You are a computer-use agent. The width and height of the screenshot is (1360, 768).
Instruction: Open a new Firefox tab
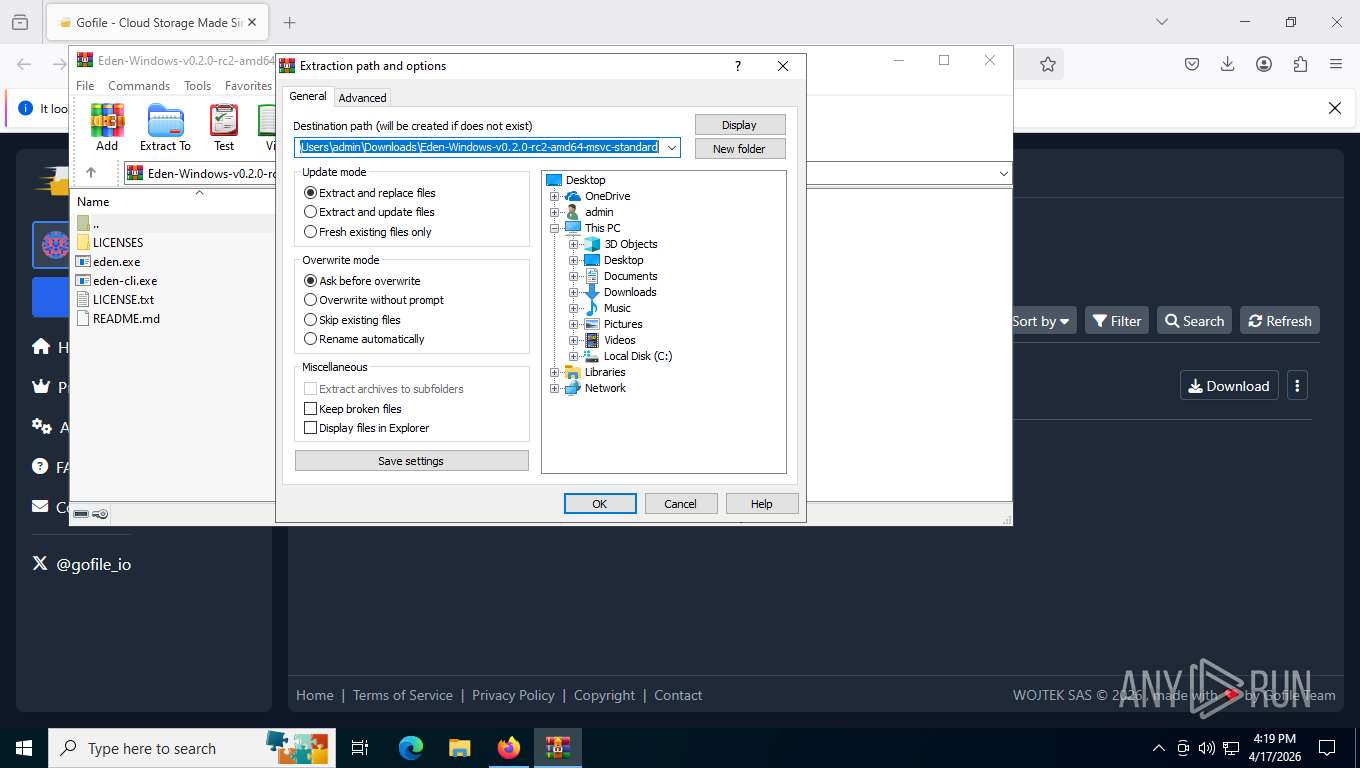tap(289, 22)
